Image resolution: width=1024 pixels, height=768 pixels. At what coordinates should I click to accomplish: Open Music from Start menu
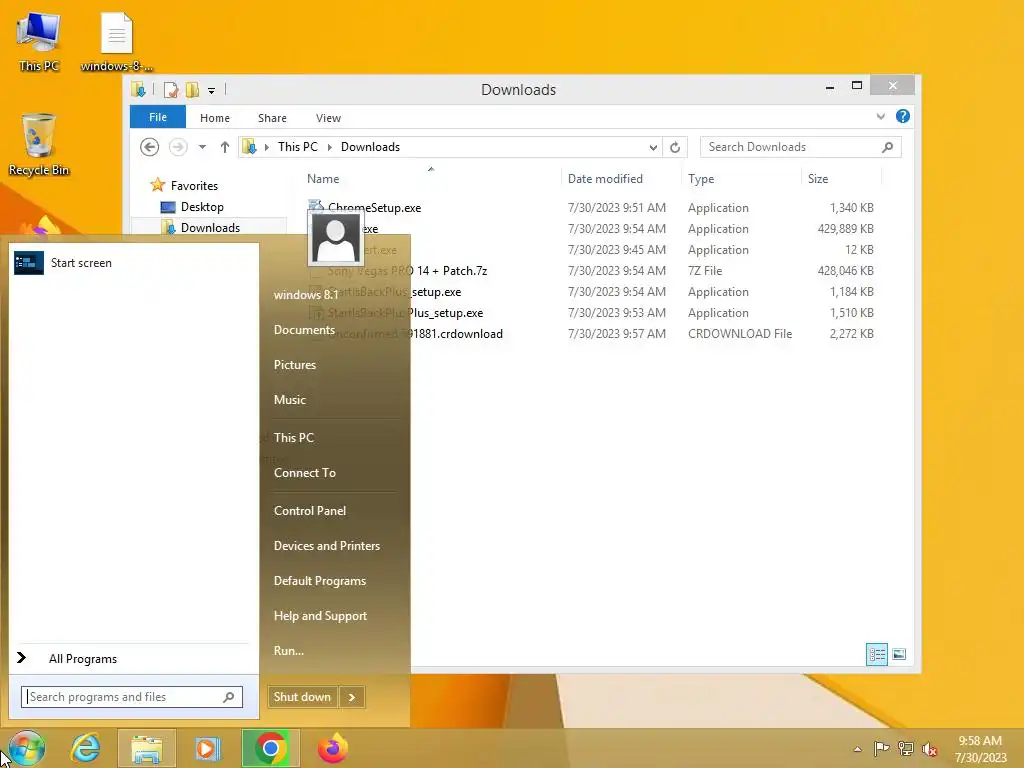coord(289,400)
